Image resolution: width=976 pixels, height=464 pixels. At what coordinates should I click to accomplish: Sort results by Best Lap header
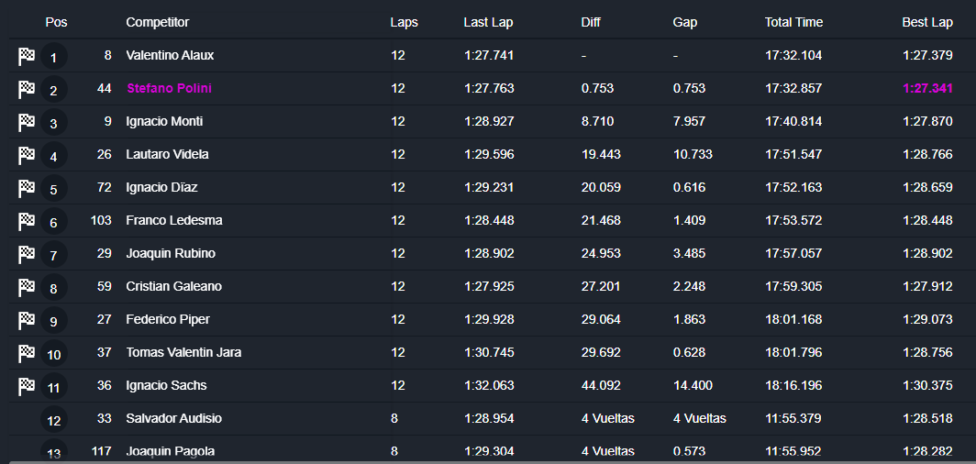927,22
